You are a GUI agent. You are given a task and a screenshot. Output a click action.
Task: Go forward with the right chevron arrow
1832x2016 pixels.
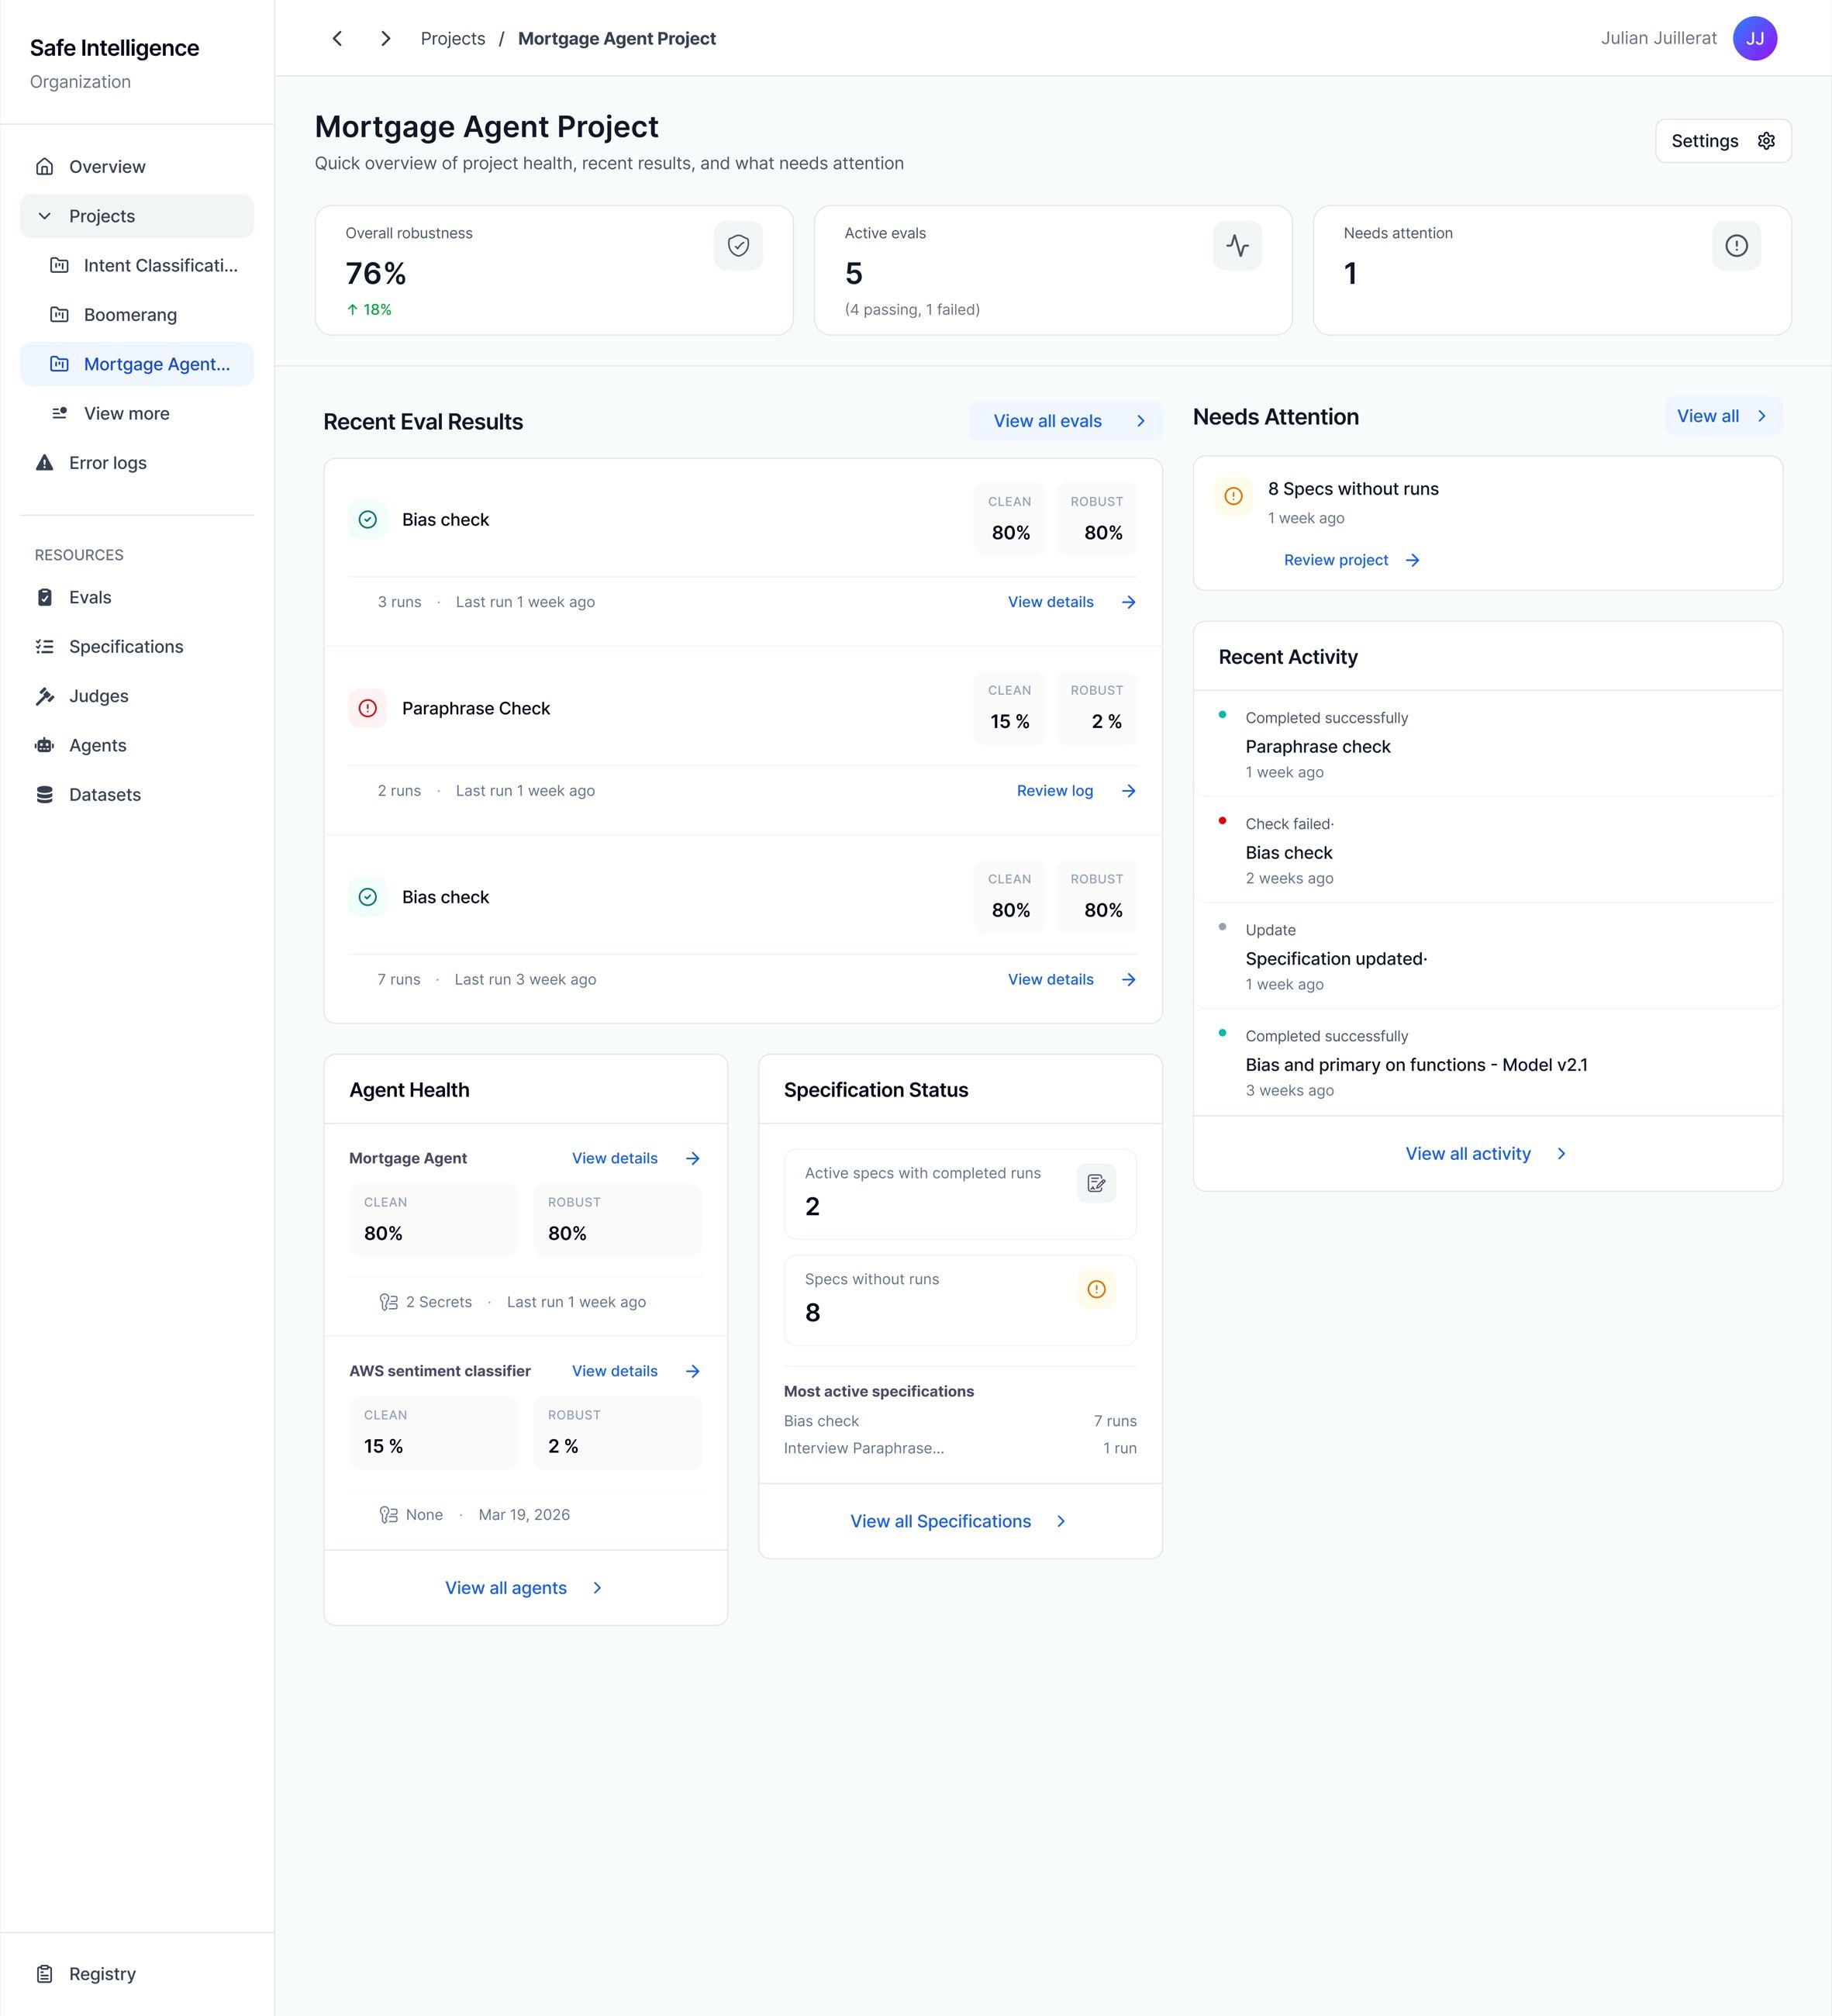pos(385,38)
